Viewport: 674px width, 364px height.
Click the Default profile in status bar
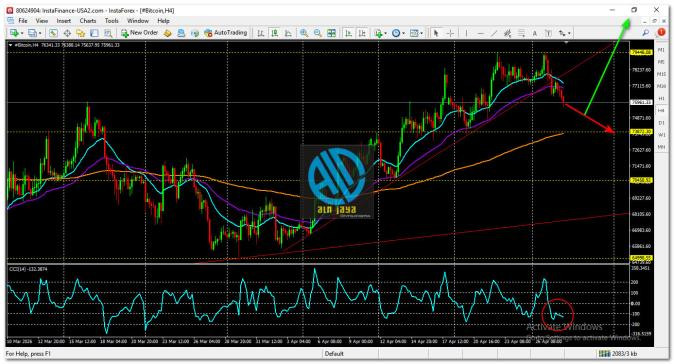click(x=334, y=354)
